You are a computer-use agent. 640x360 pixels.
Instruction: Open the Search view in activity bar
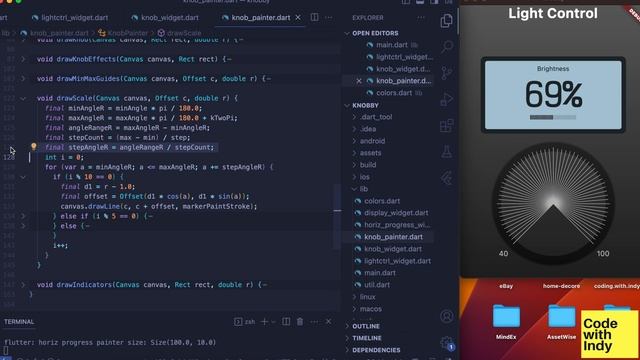[x=447, y=47]
